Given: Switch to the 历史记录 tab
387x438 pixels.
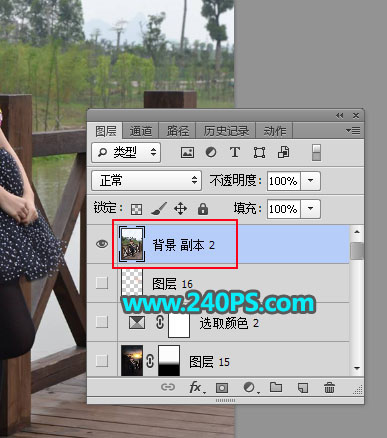Looking at the screenshot, I should click(226, 131).
